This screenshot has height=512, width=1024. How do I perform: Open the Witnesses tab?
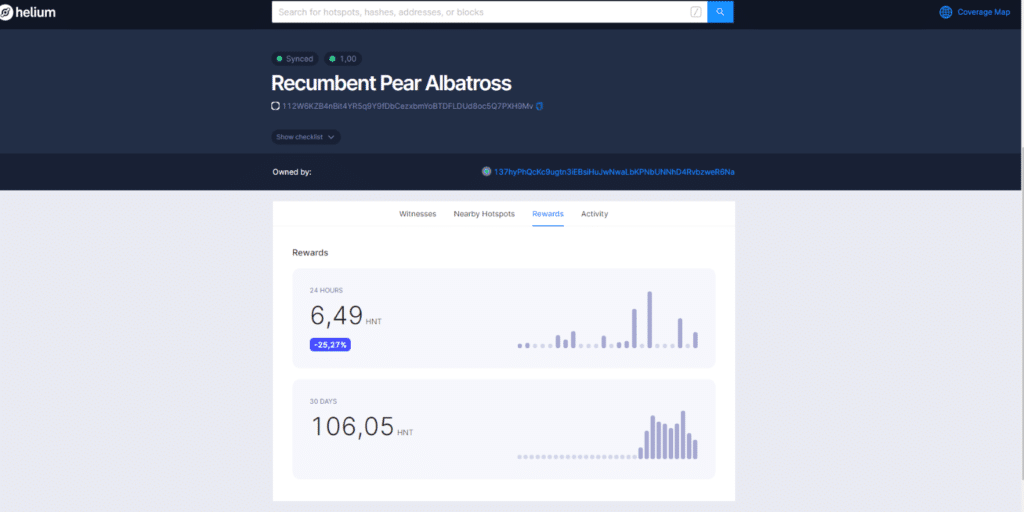417,214
